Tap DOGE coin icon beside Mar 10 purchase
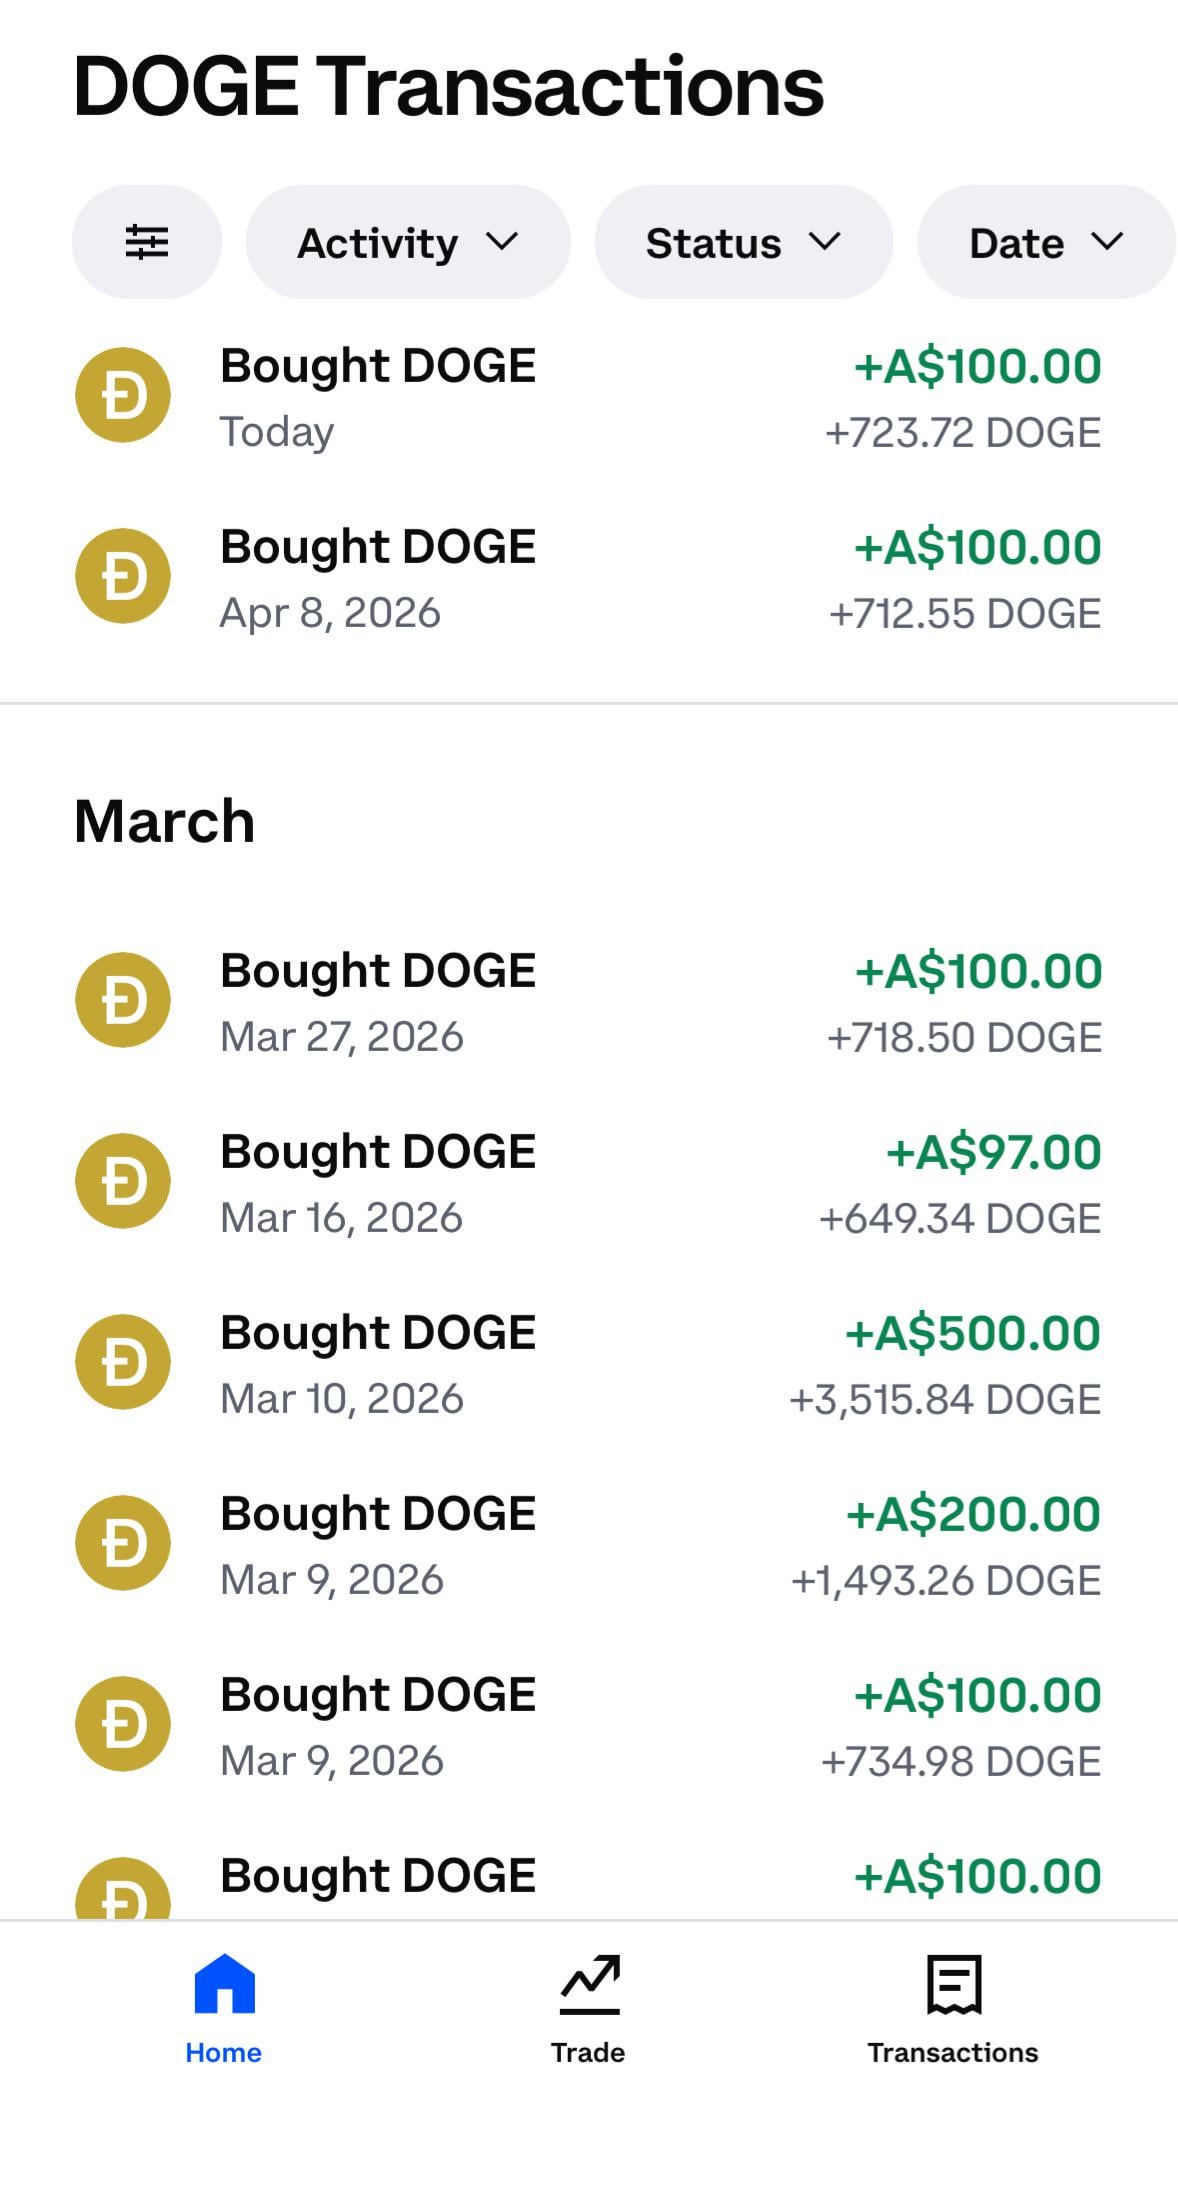Image resolution: width=1178 pixels, height=2192 pixels. (123, 1362)
